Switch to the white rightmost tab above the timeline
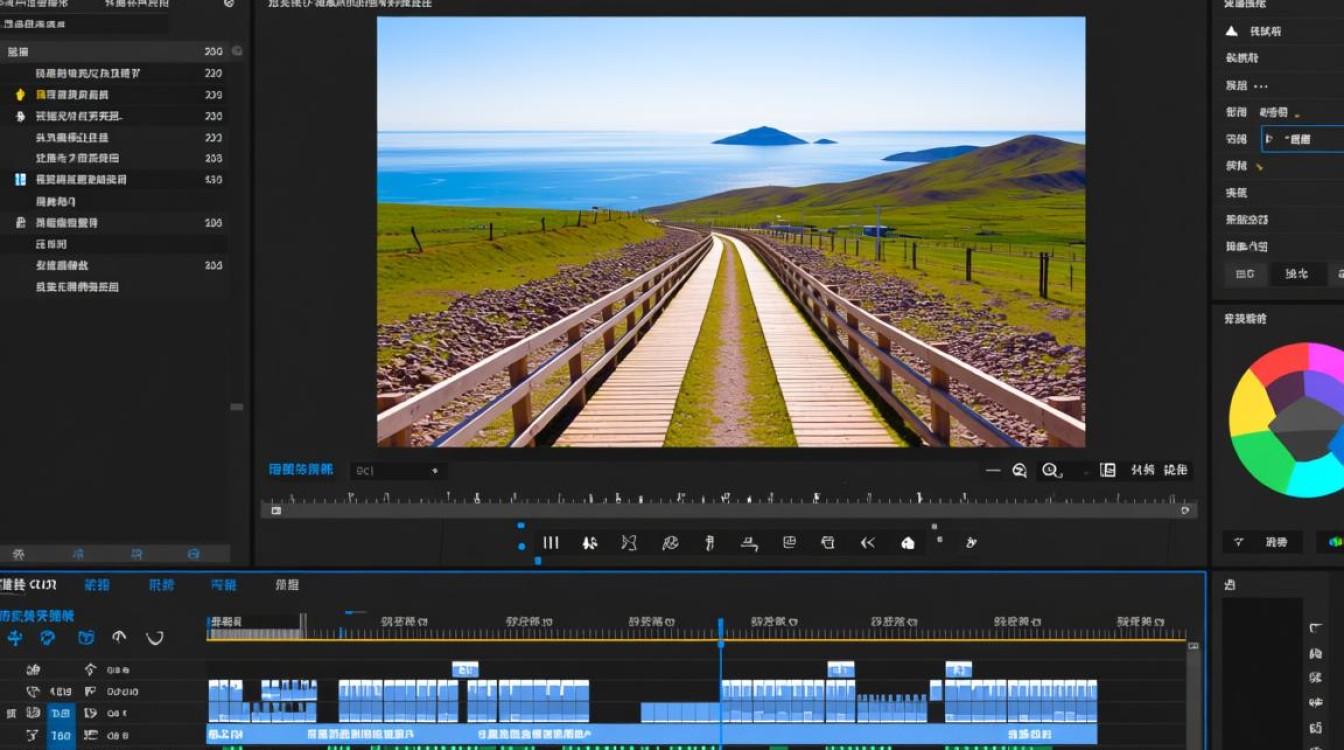The width and height of the screenshot is (1344, 750). coord(287,585)
